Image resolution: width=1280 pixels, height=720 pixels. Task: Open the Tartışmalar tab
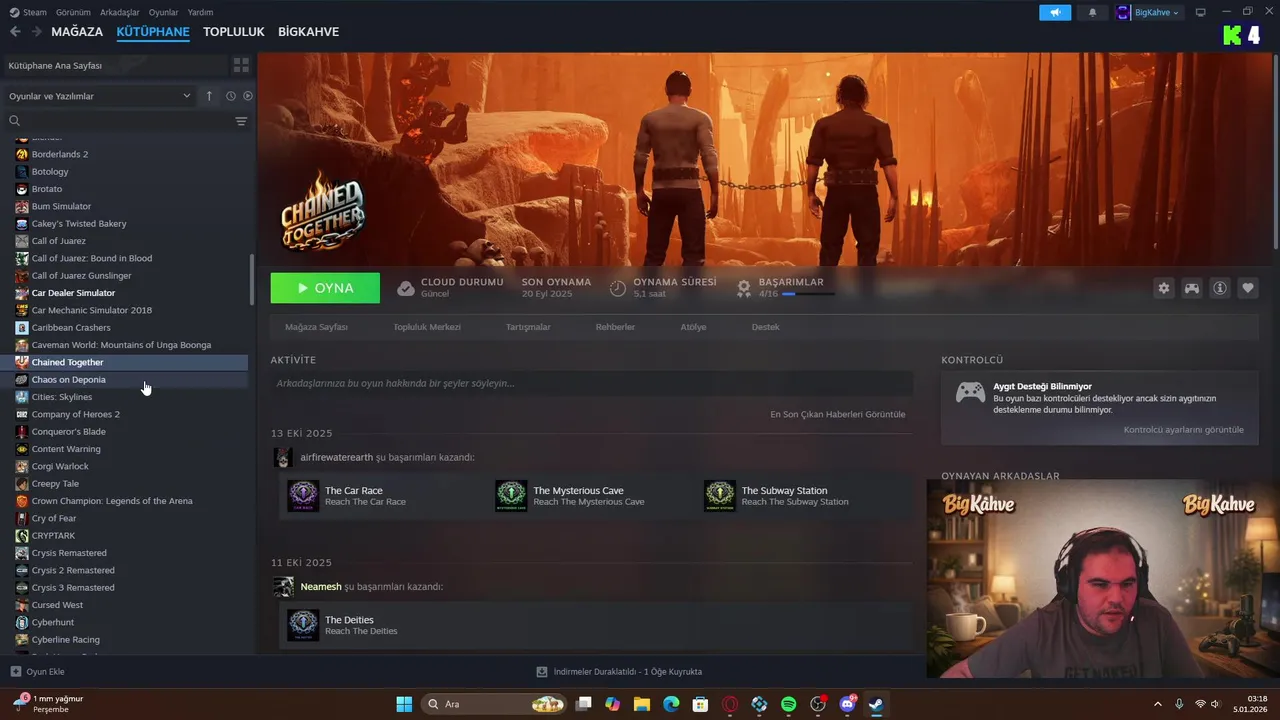(x=528, y=327)
